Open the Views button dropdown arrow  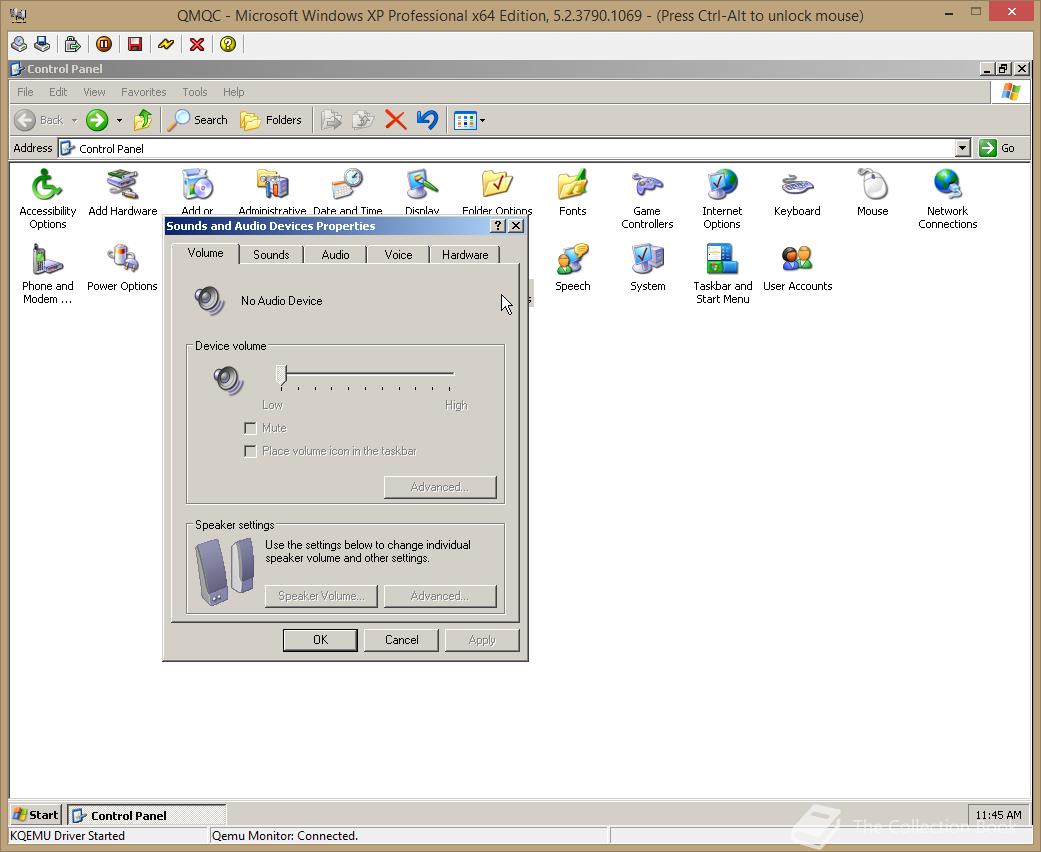click(x=483, y=120)
